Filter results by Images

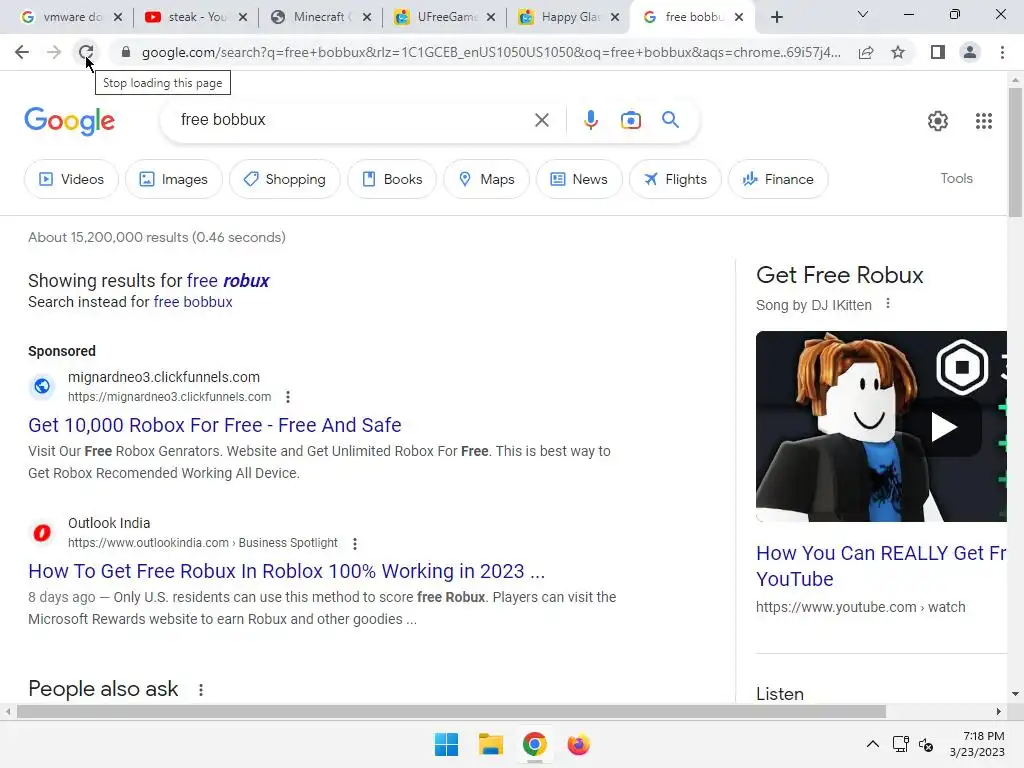click(x=174, y=179)
